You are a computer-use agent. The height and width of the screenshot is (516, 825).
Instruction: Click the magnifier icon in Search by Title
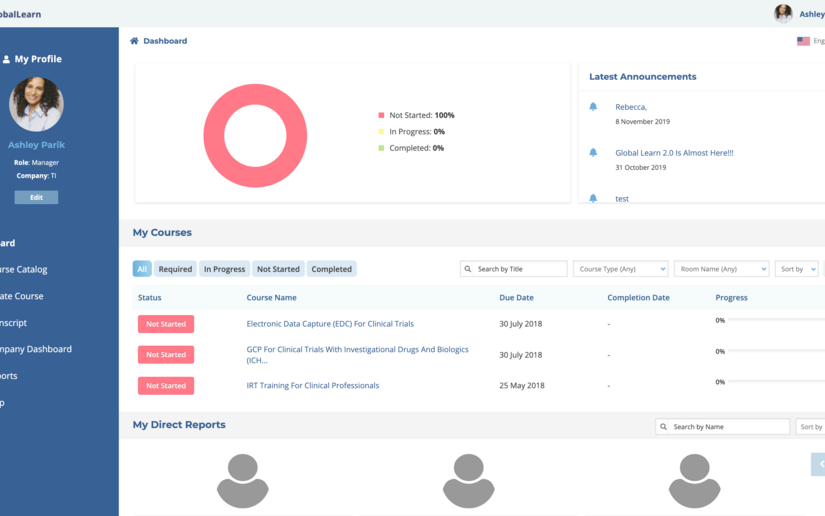click(x=467, y=269)
